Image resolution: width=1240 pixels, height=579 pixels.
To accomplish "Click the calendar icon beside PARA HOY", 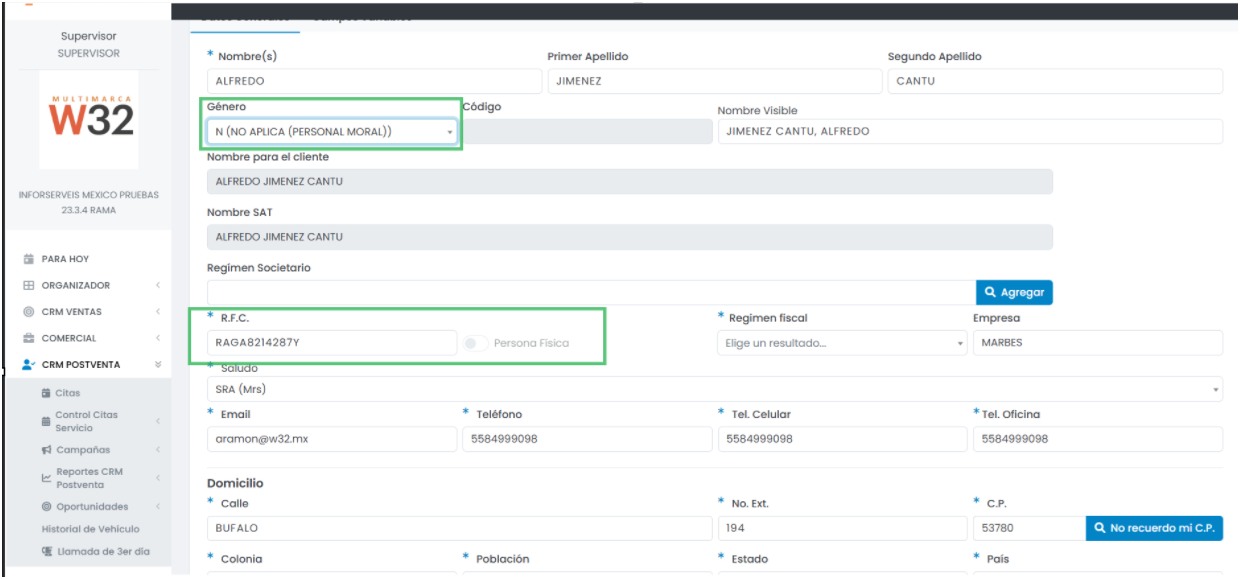I will tap(29, 259).
